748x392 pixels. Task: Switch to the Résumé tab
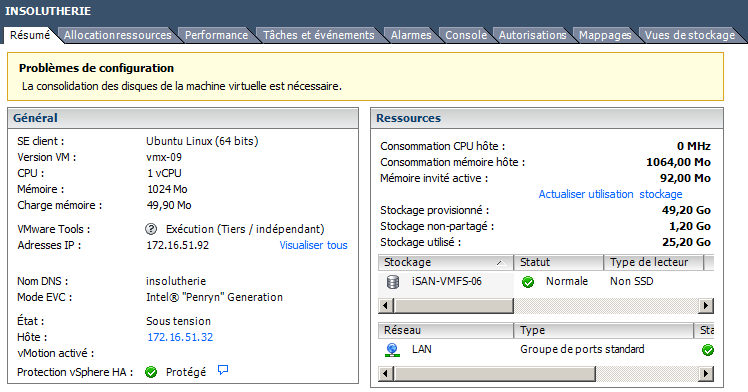(x=30, y=35)
